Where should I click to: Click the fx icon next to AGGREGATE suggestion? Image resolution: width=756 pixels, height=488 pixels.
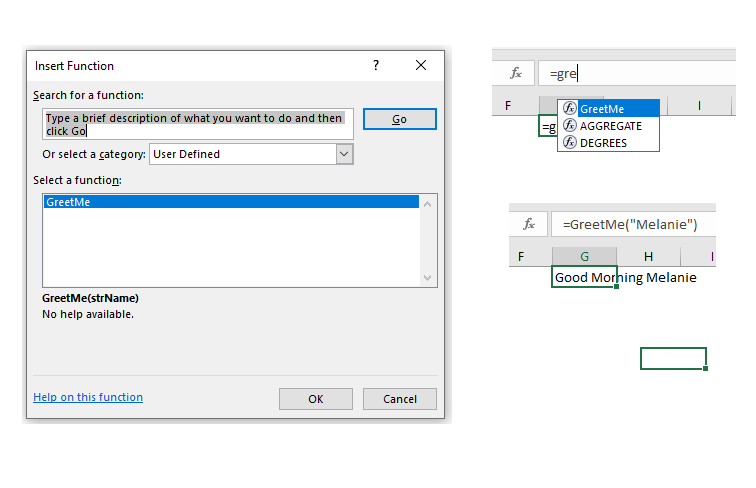click(570, 126)
